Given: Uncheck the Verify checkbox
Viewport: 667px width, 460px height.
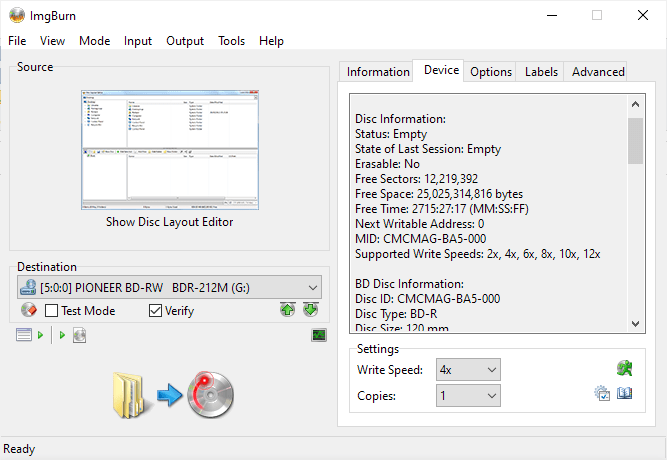Looking at the screenshot, I should tap(155, 311).
